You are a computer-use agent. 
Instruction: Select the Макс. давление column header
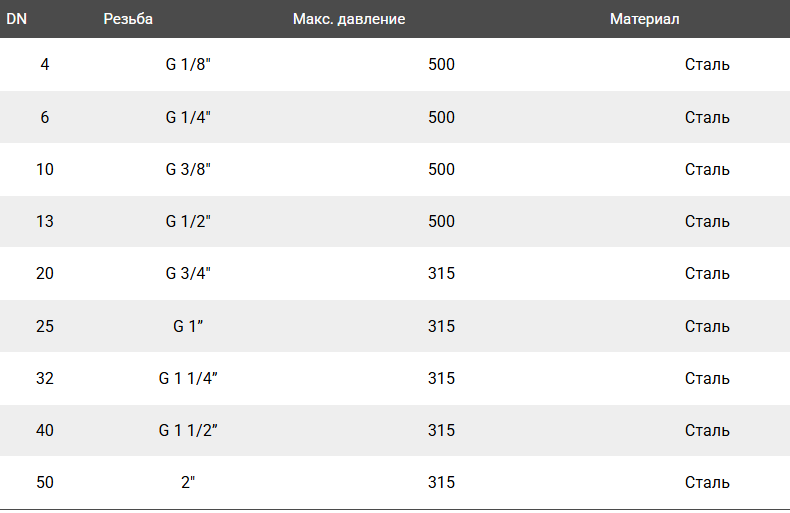[x=349, y=19]
